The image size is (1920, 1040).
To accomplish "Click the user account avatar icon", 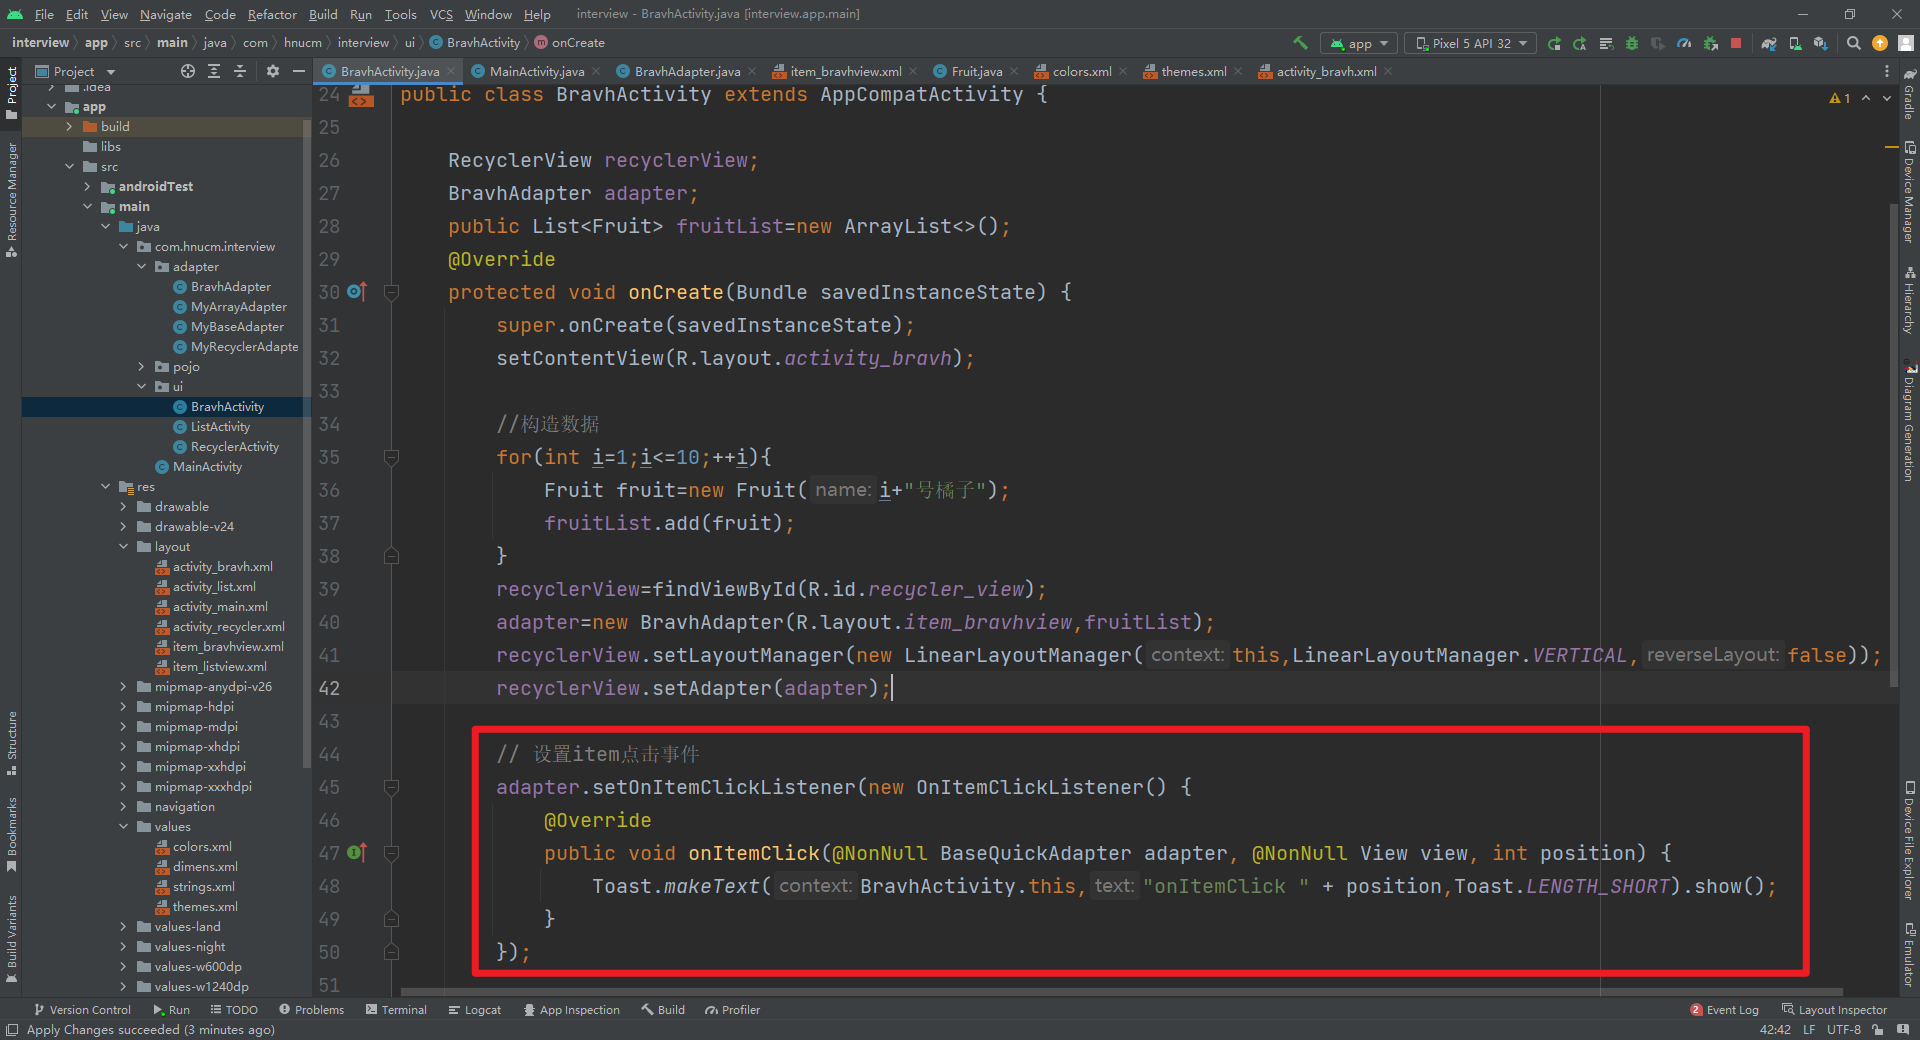I will (1906, 43).
